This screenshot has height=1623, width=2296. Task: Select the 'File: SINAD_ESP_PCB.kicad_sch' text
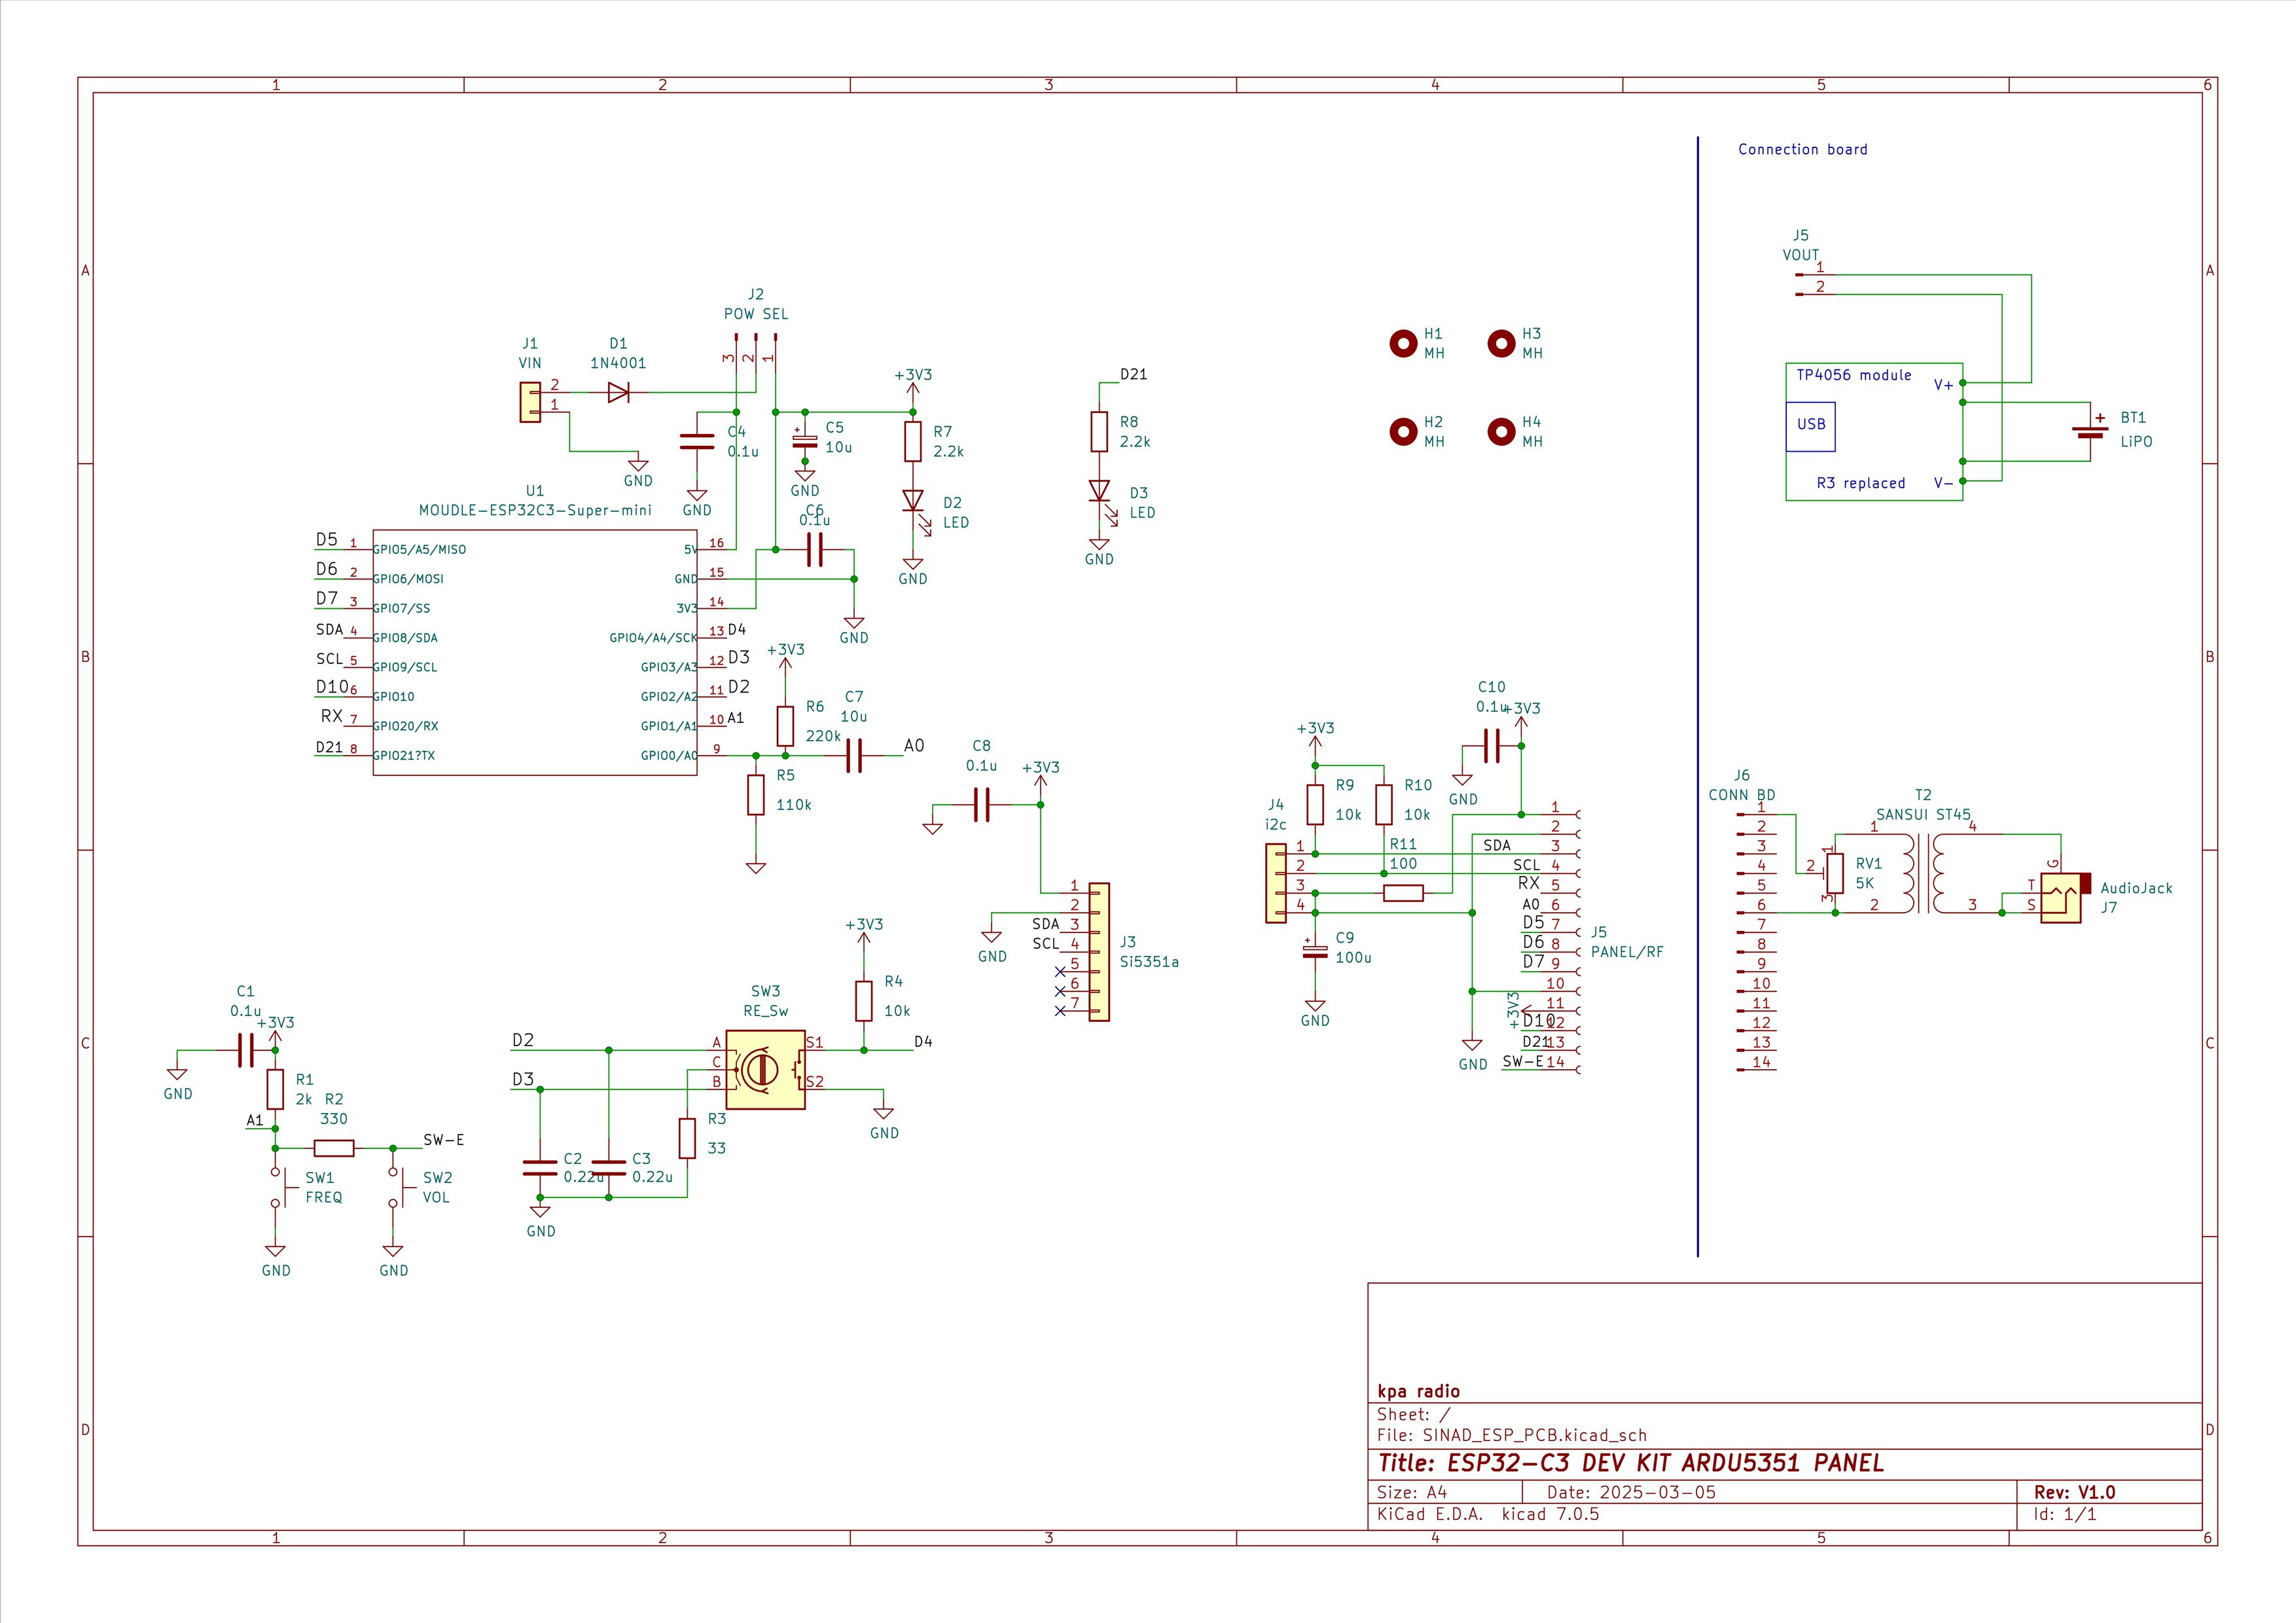[x=1512, y=1435]
